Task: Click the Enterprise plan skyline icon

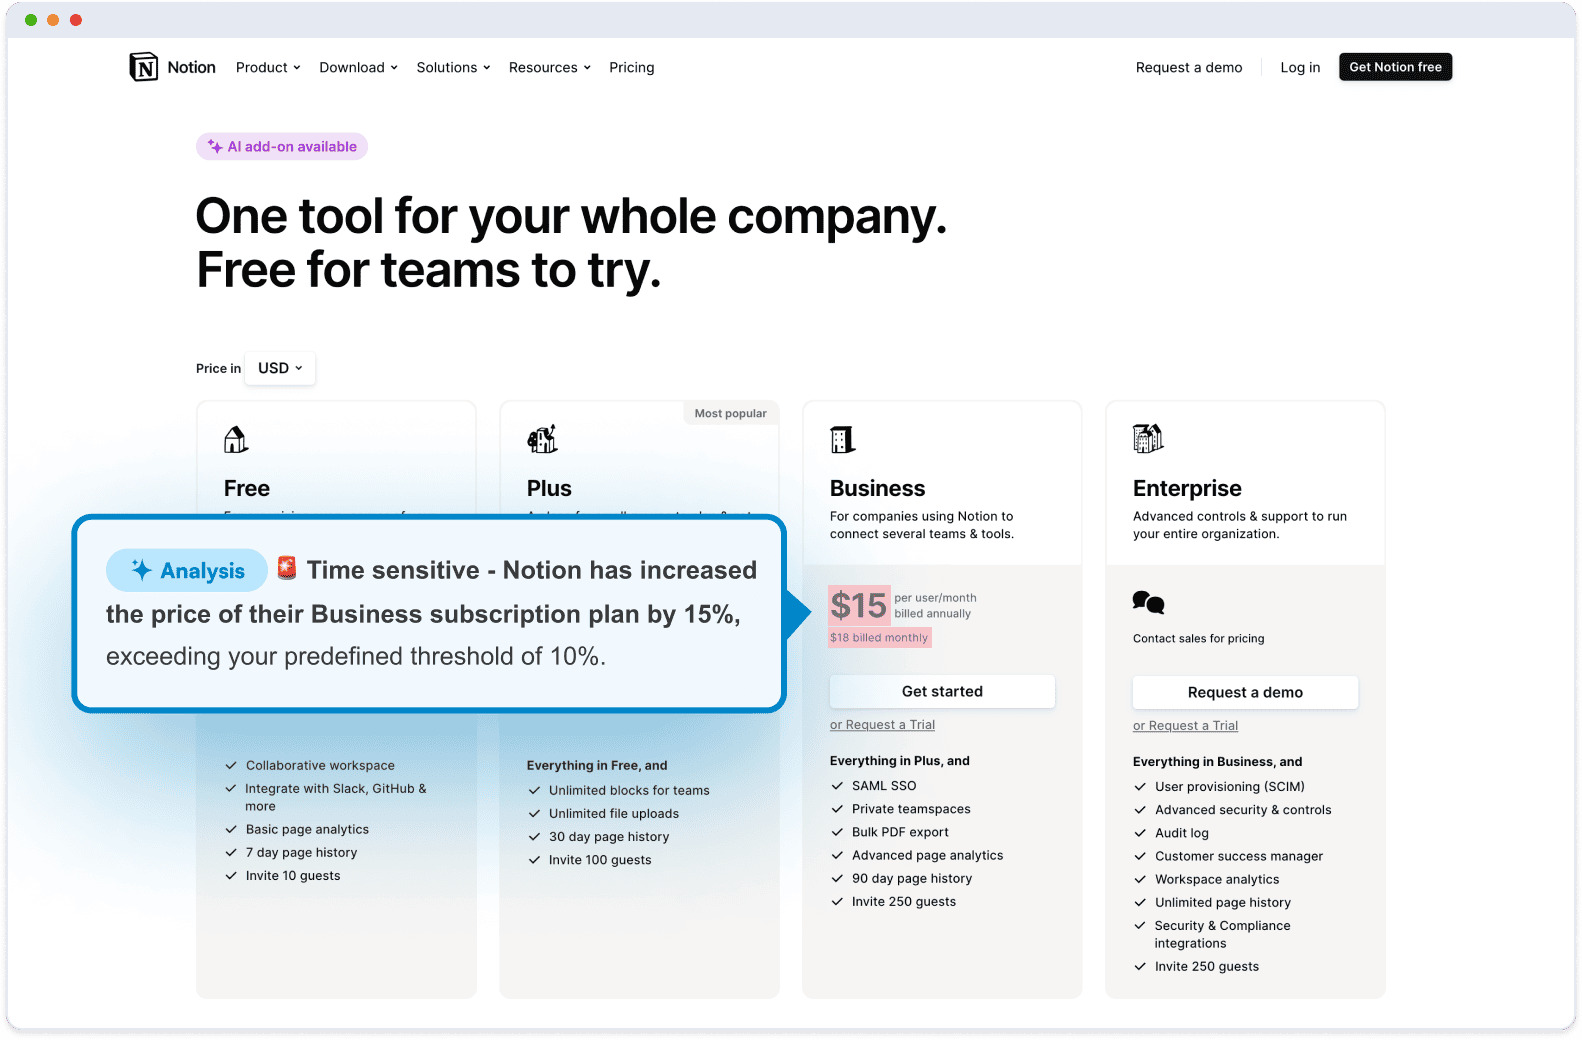Action: (x=1148, y=438)
